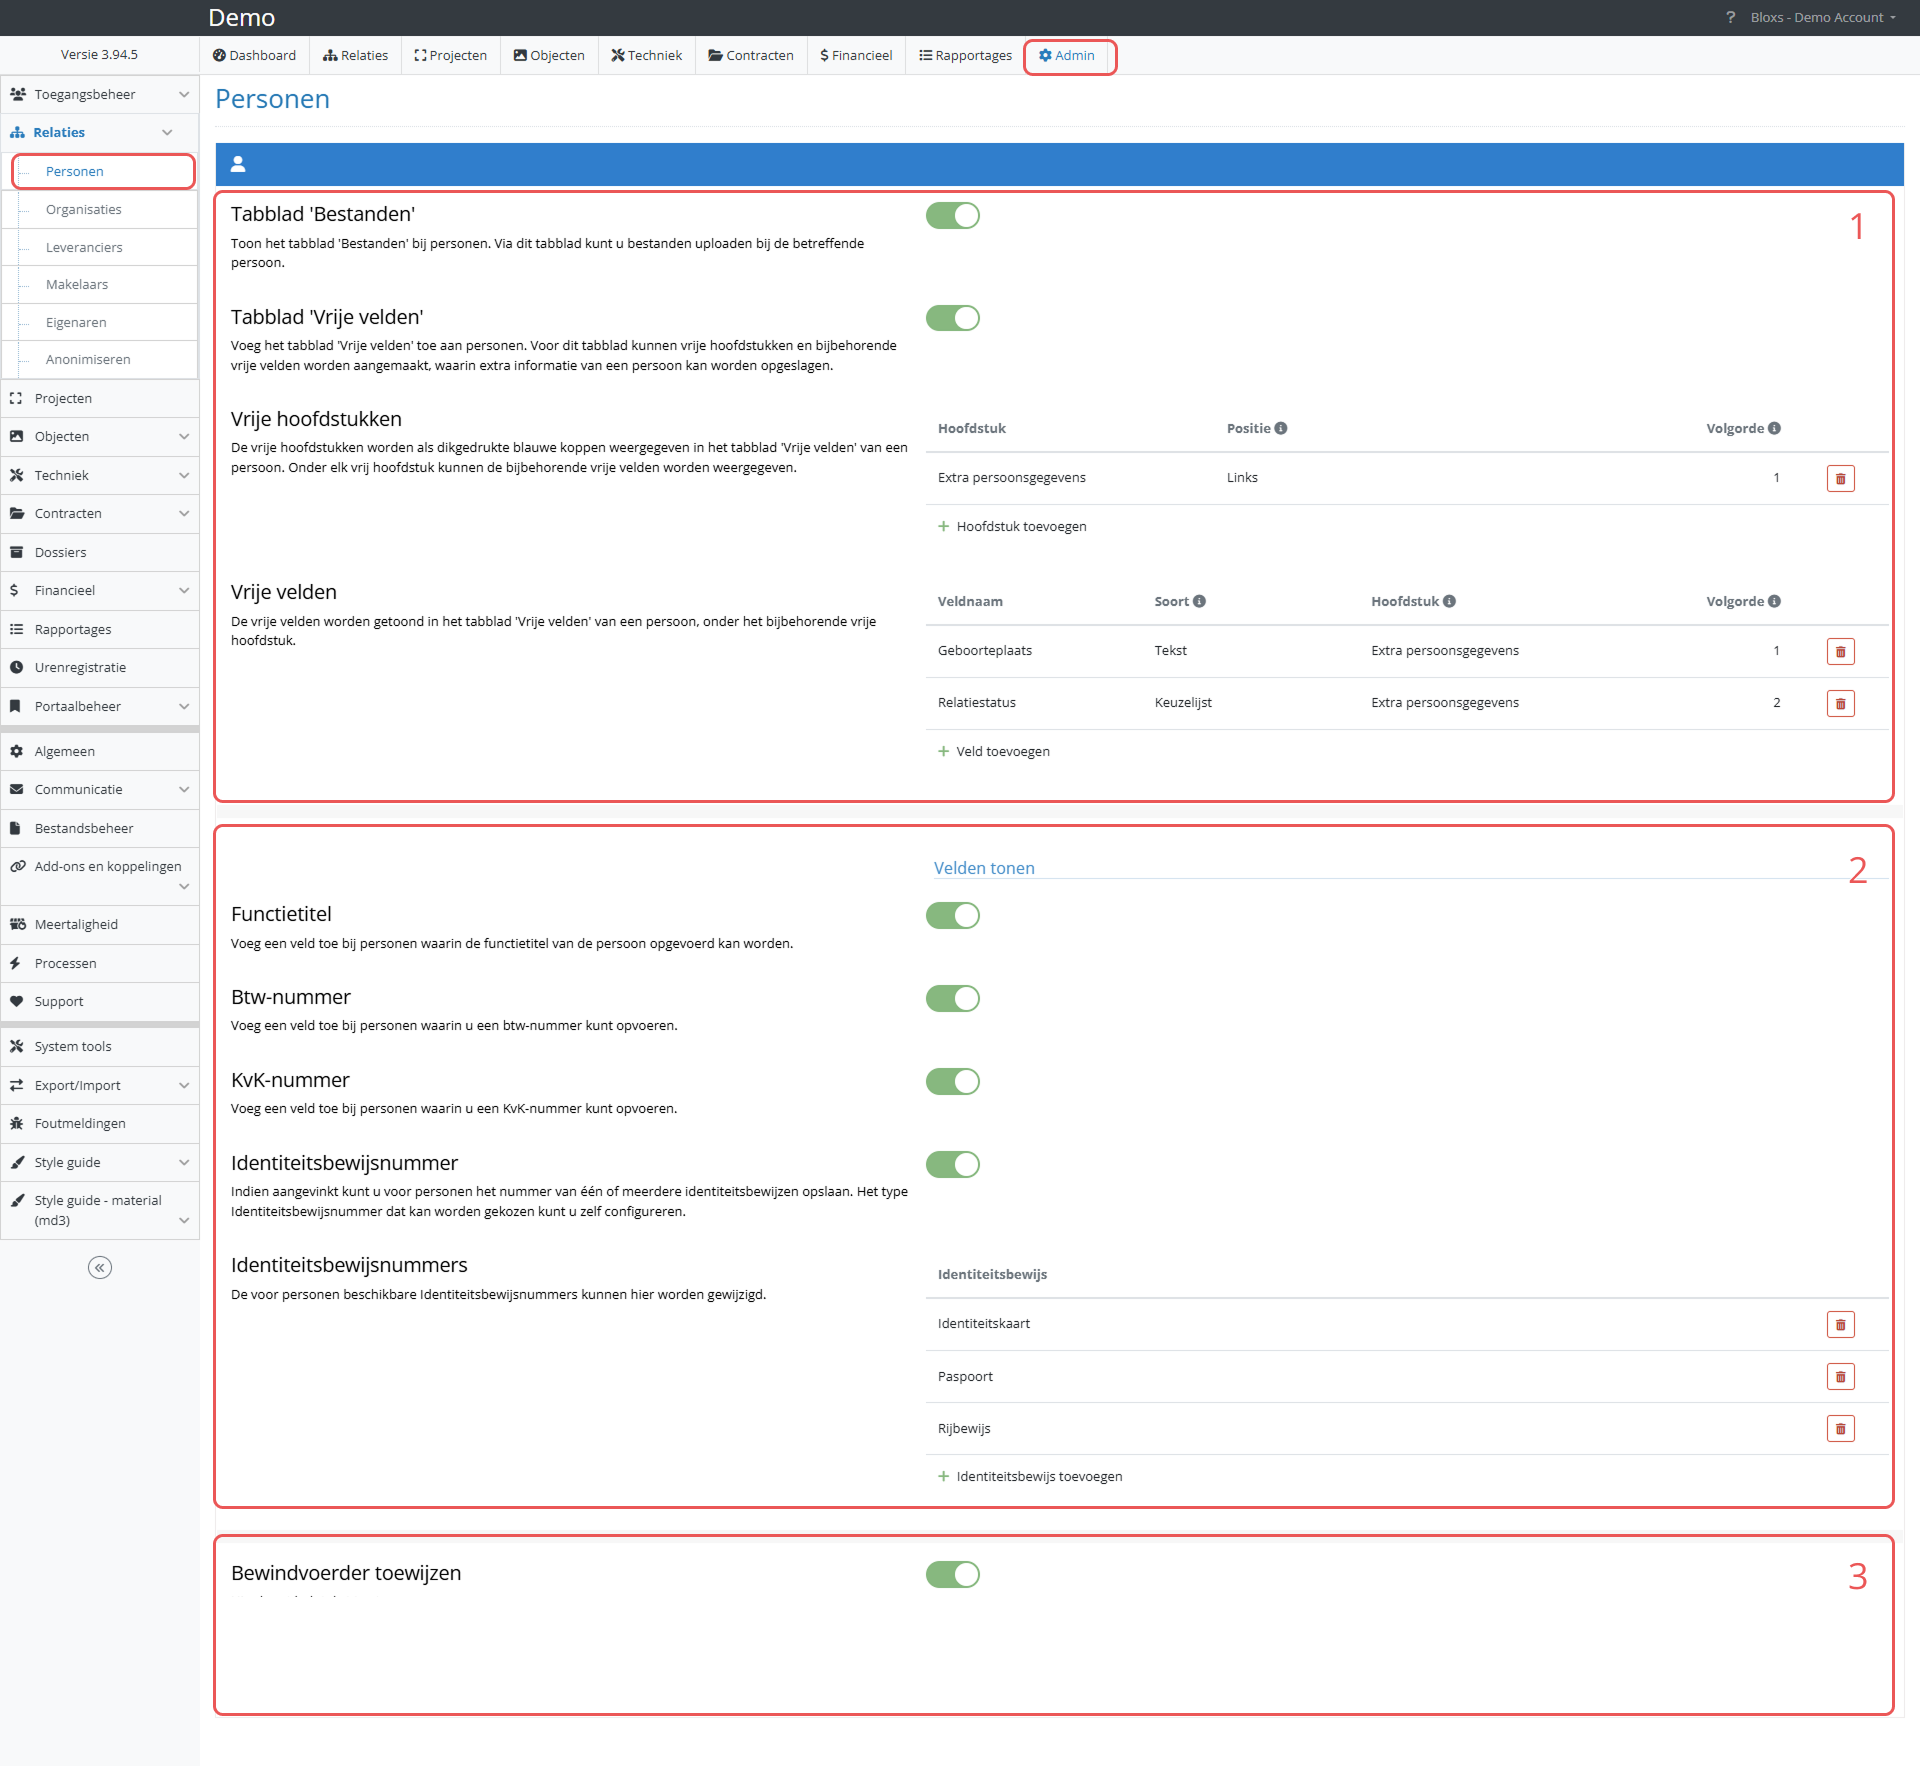The height and width of the screenshot is (1766, 1920).
Task: Open the Rapportages top menu
Action: click(x=965, y=55)
